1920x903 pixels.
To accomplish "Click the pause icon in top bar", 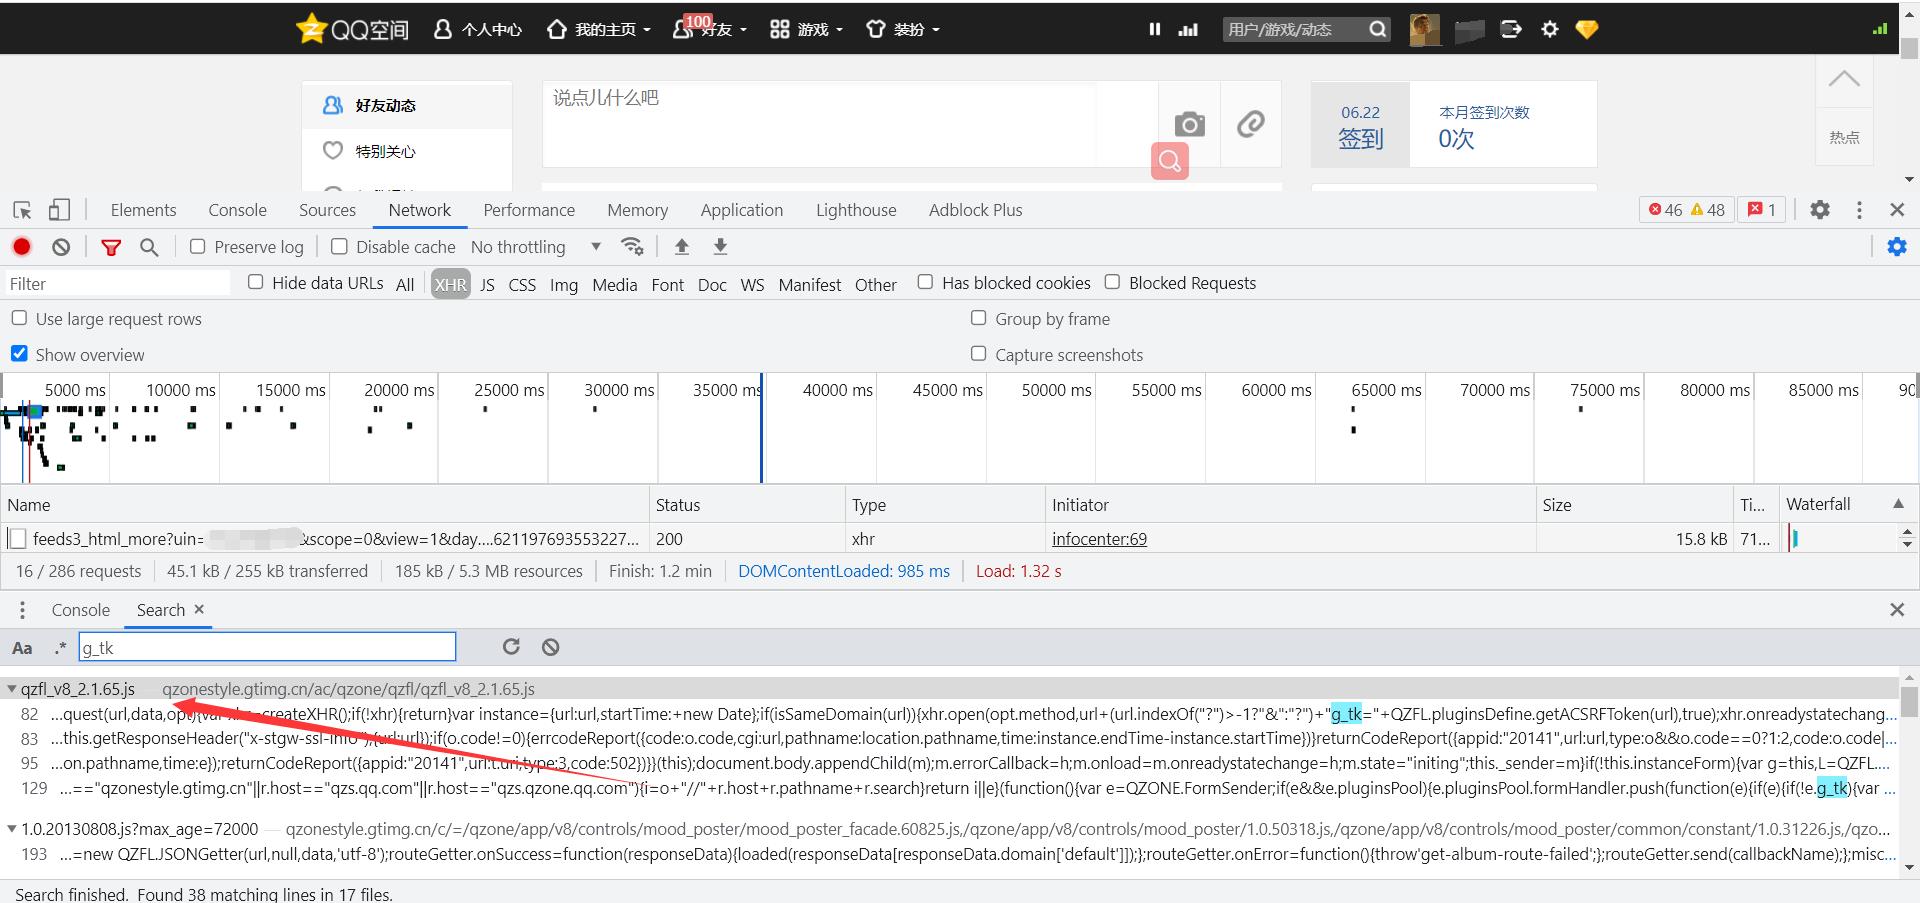I will coord(1155,29).
